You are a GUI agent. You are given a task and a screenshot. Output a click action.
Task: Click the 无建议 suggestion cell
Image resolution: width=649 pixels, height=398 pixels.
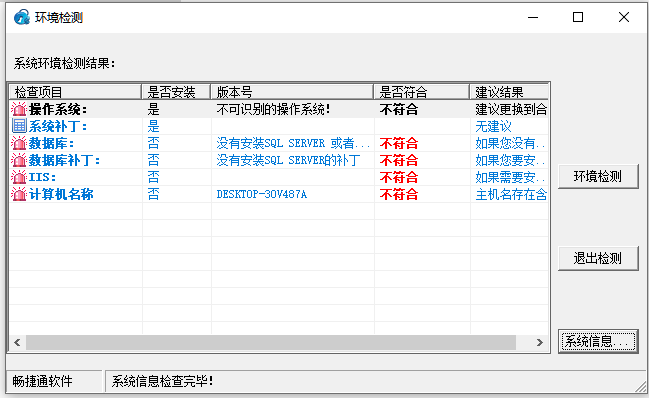tap(493, 126)
